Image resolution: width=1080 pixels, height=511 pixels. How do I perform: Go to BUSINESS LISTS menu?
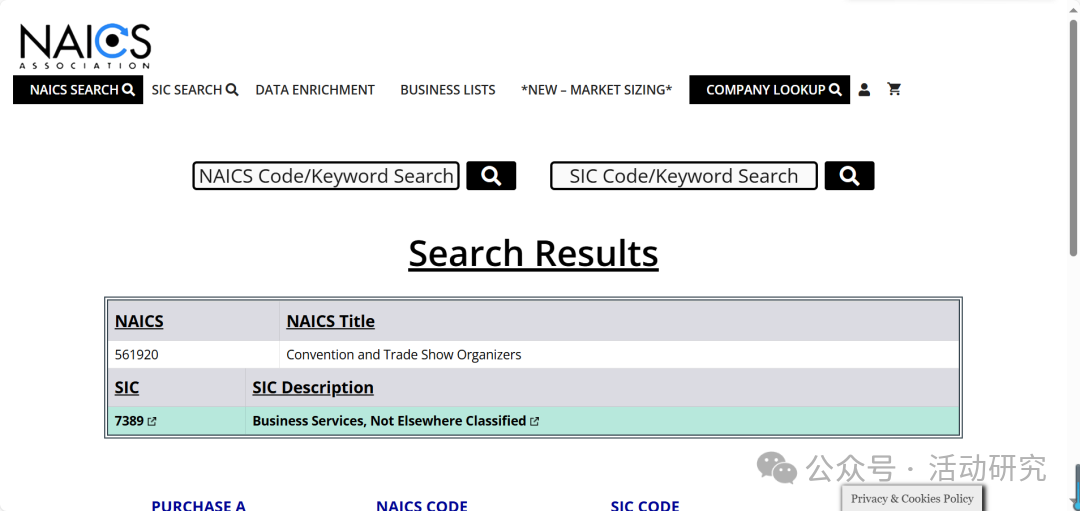point(448,90)
